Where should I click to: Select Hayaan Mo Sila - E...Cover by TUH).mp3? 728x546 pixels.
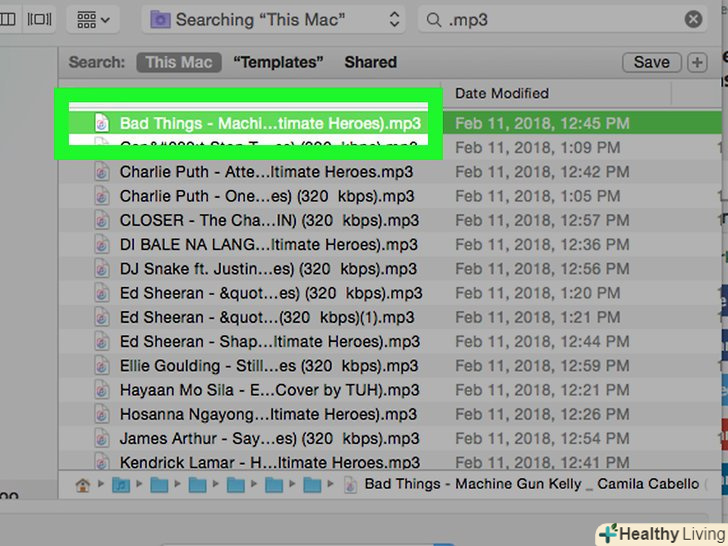coord(269,390)
